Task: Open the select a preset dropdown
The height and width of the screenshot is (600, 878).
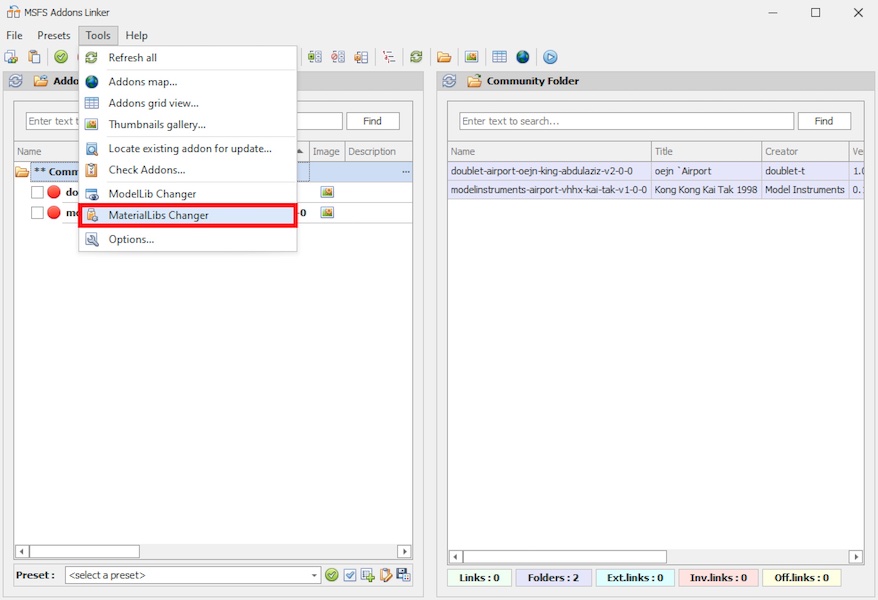Action: point(193,575)
